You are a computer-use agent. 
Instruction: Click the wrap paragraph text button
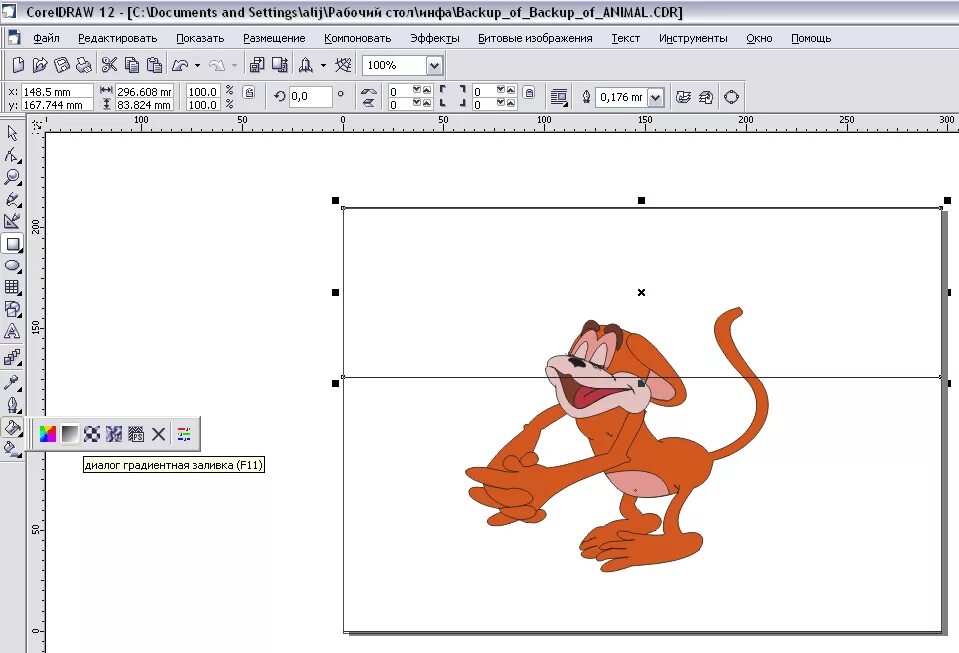559,97
